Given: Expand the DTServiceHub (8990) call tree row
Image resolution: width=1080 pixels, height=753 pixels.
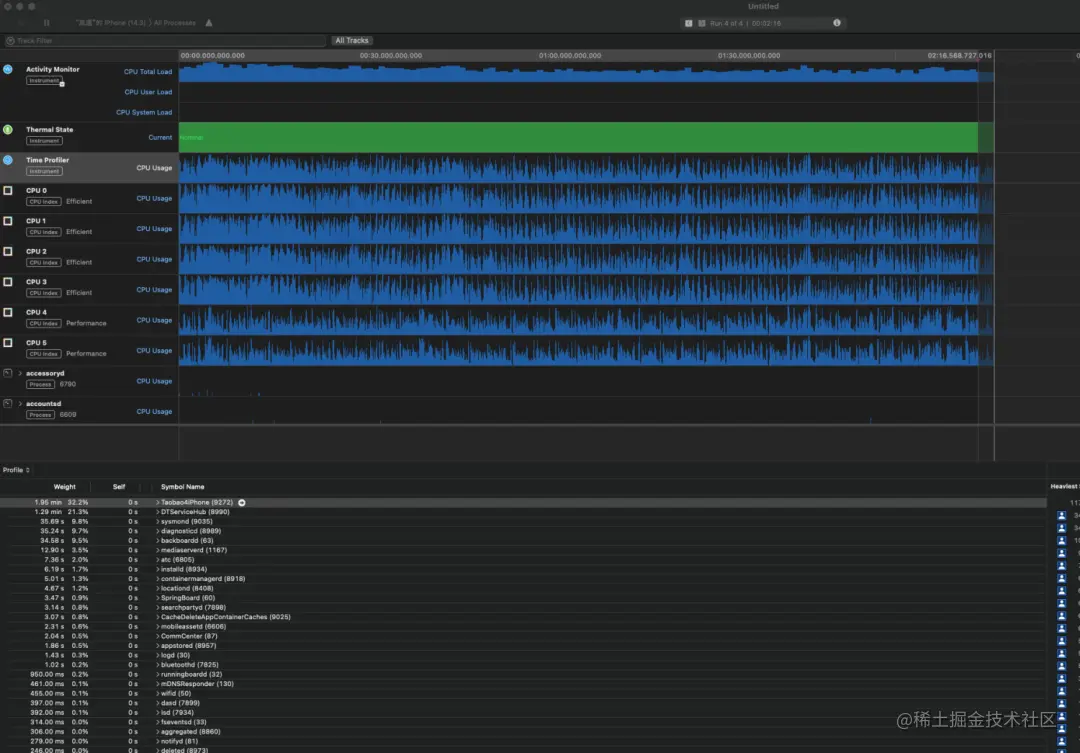Looking at the screenshot, I should click(x=158, y=513).
